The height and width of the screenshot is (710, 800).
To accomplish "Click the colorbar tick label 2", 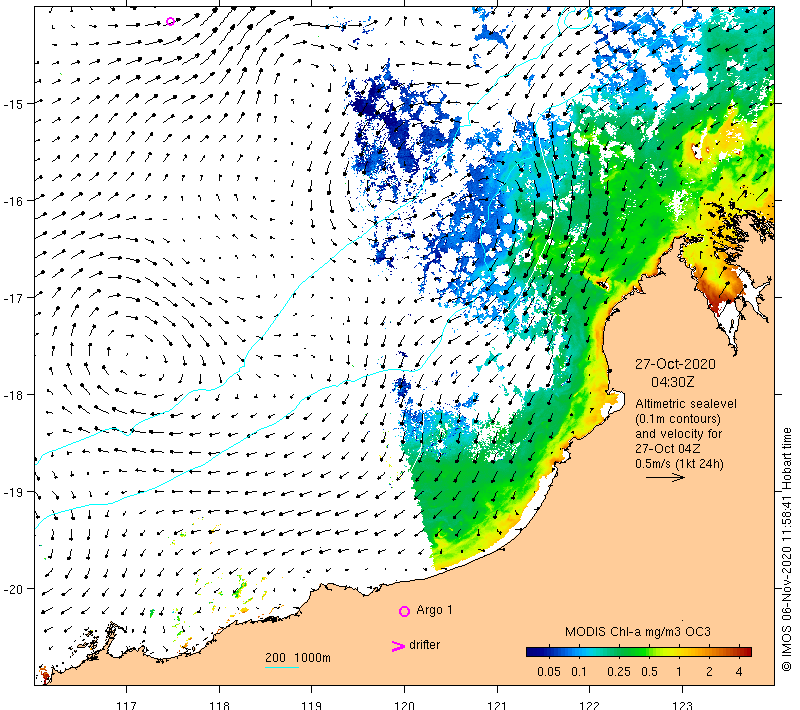I will click(709, 672).
